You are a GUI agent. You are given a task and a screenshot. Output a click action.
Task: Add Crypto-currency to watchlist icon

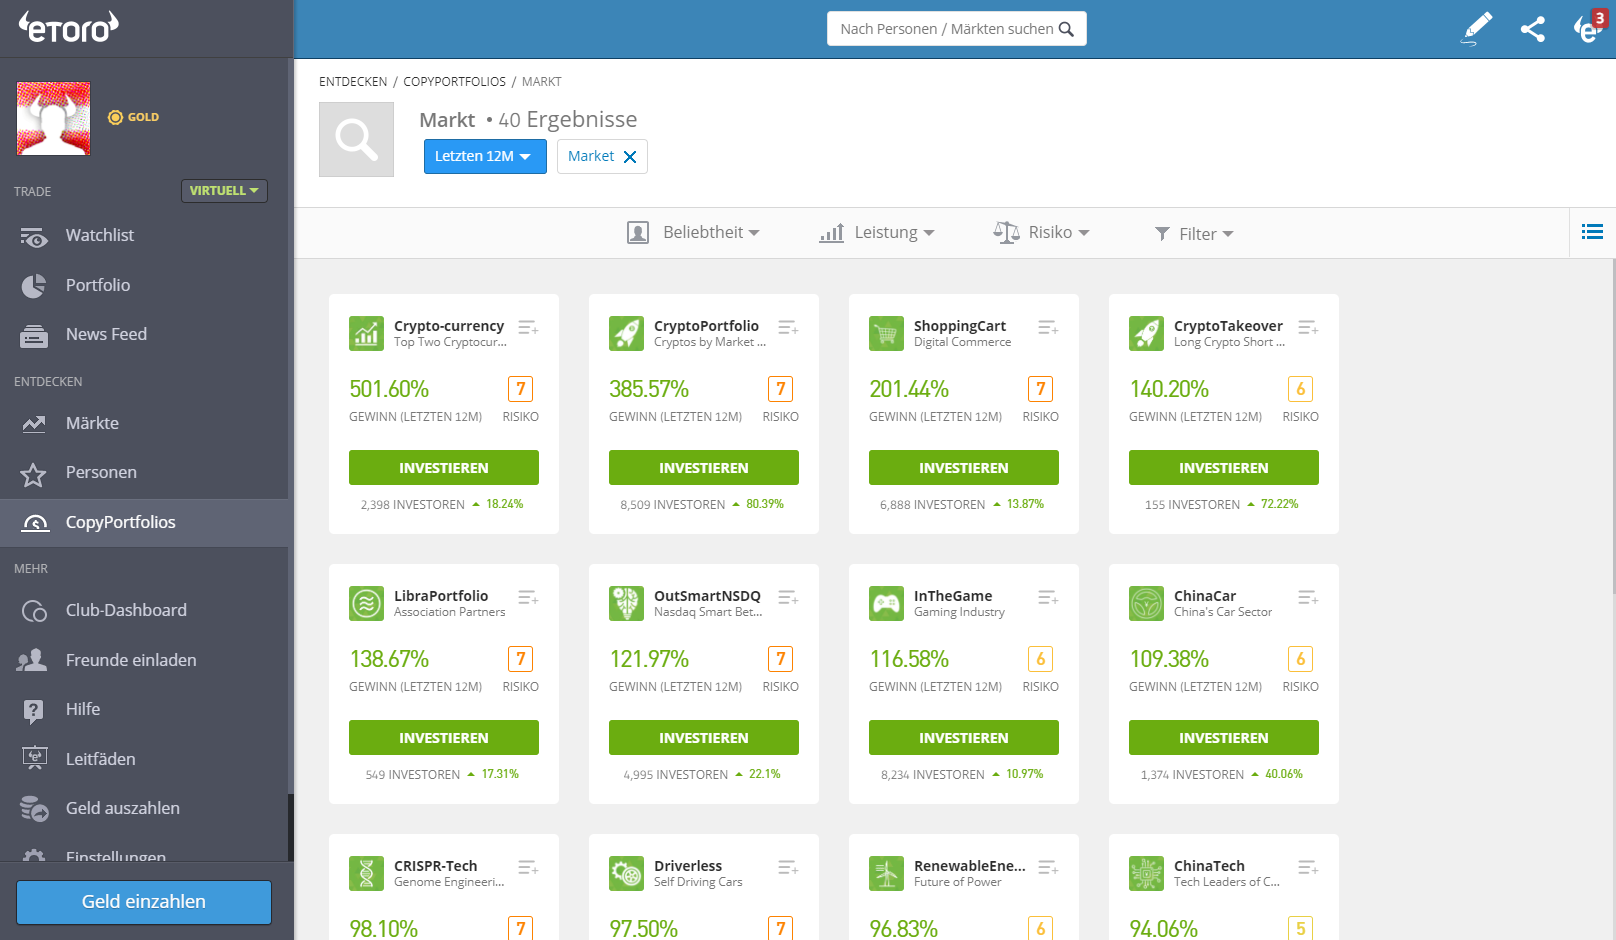(x=528, y=327)
